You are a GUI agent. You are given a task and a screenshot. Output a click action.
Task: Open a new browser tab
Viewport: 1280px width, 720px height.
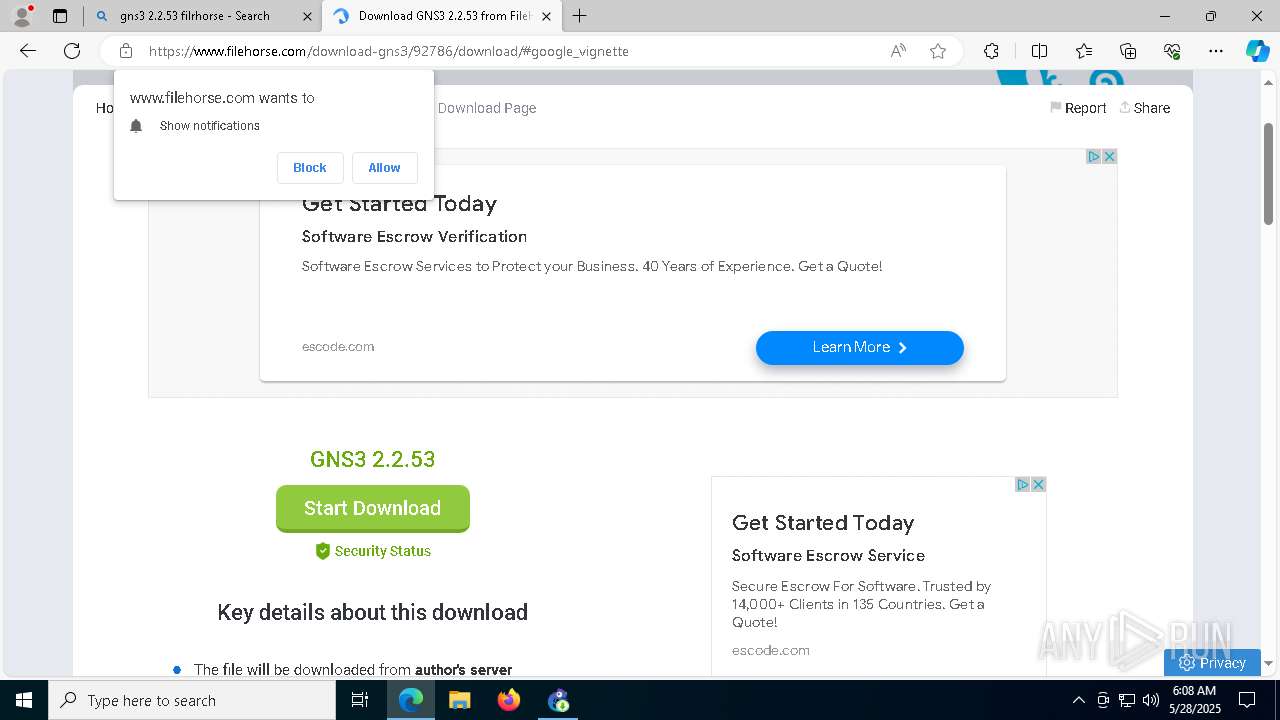click(x=580, y=16)
